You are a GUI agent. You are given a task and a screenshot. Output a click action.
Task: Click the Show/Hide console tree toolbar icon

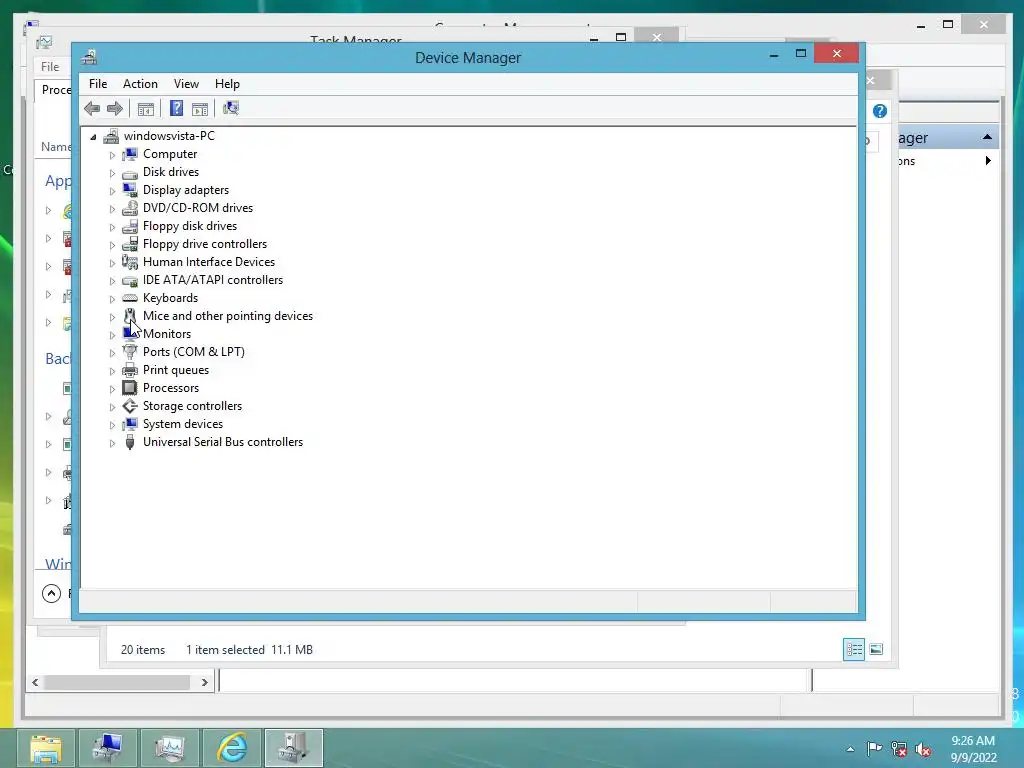(x=146, y=109)
